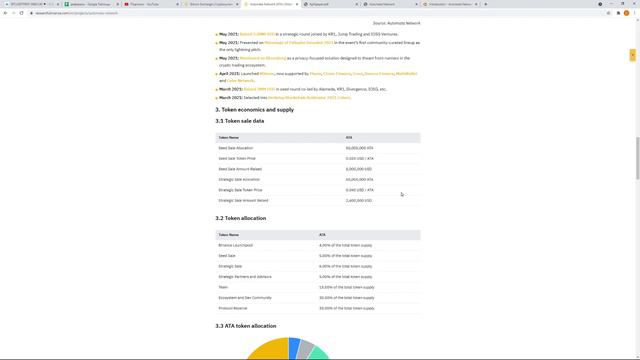Open the Celer Network link
The image size is (640, 360).
[x=240, y=81]
